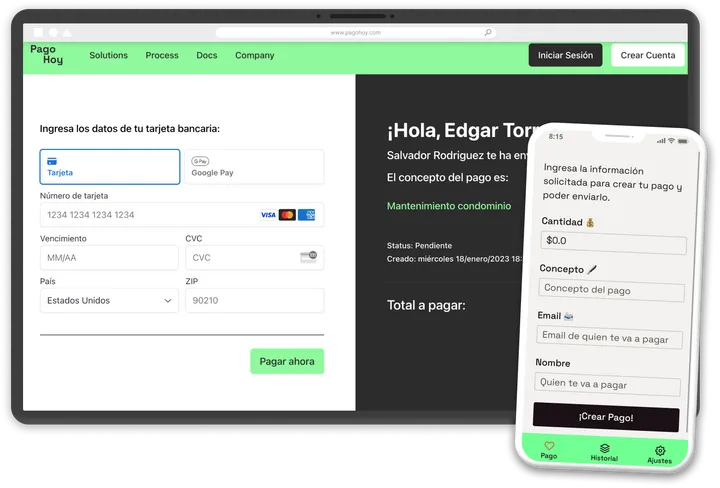Focus the CVC input field

click(x=254, y=258)
